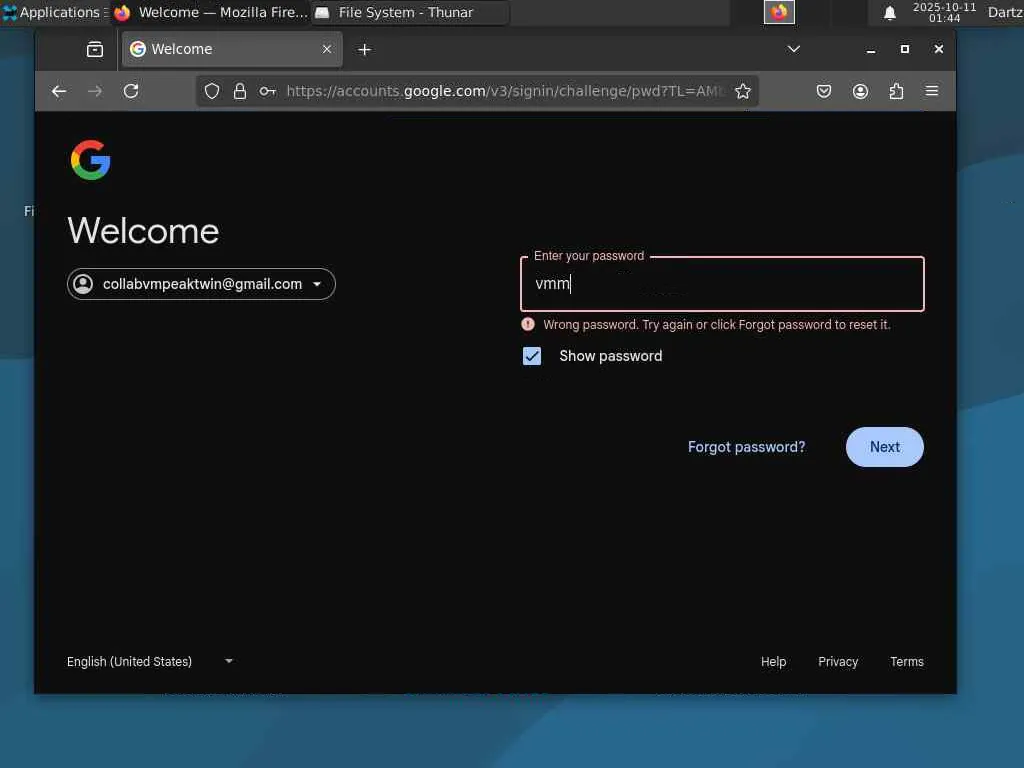The image size is (1024, 768).
Task: Bookmark this page with the star icon
Action: pyautogui.click(x=743, y=91)
